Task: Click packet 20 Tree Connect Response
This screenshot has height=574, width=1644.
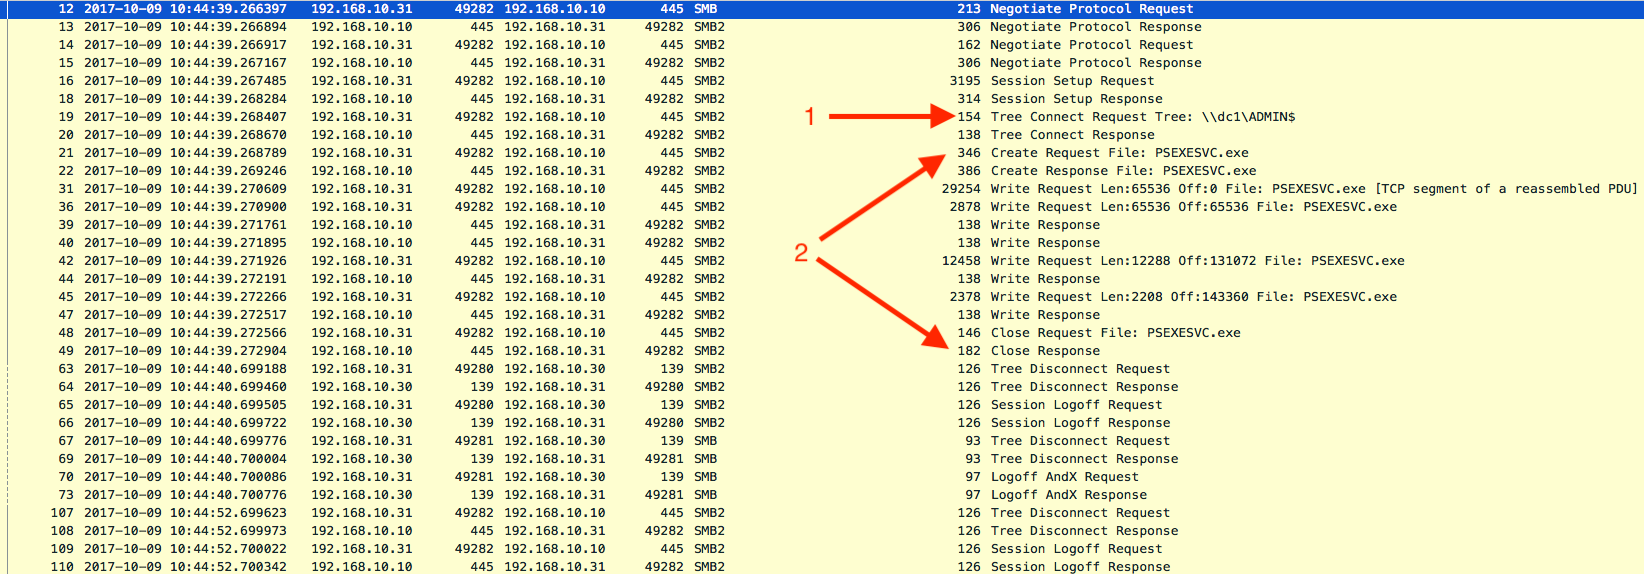Action: [x=1072, y=135]
